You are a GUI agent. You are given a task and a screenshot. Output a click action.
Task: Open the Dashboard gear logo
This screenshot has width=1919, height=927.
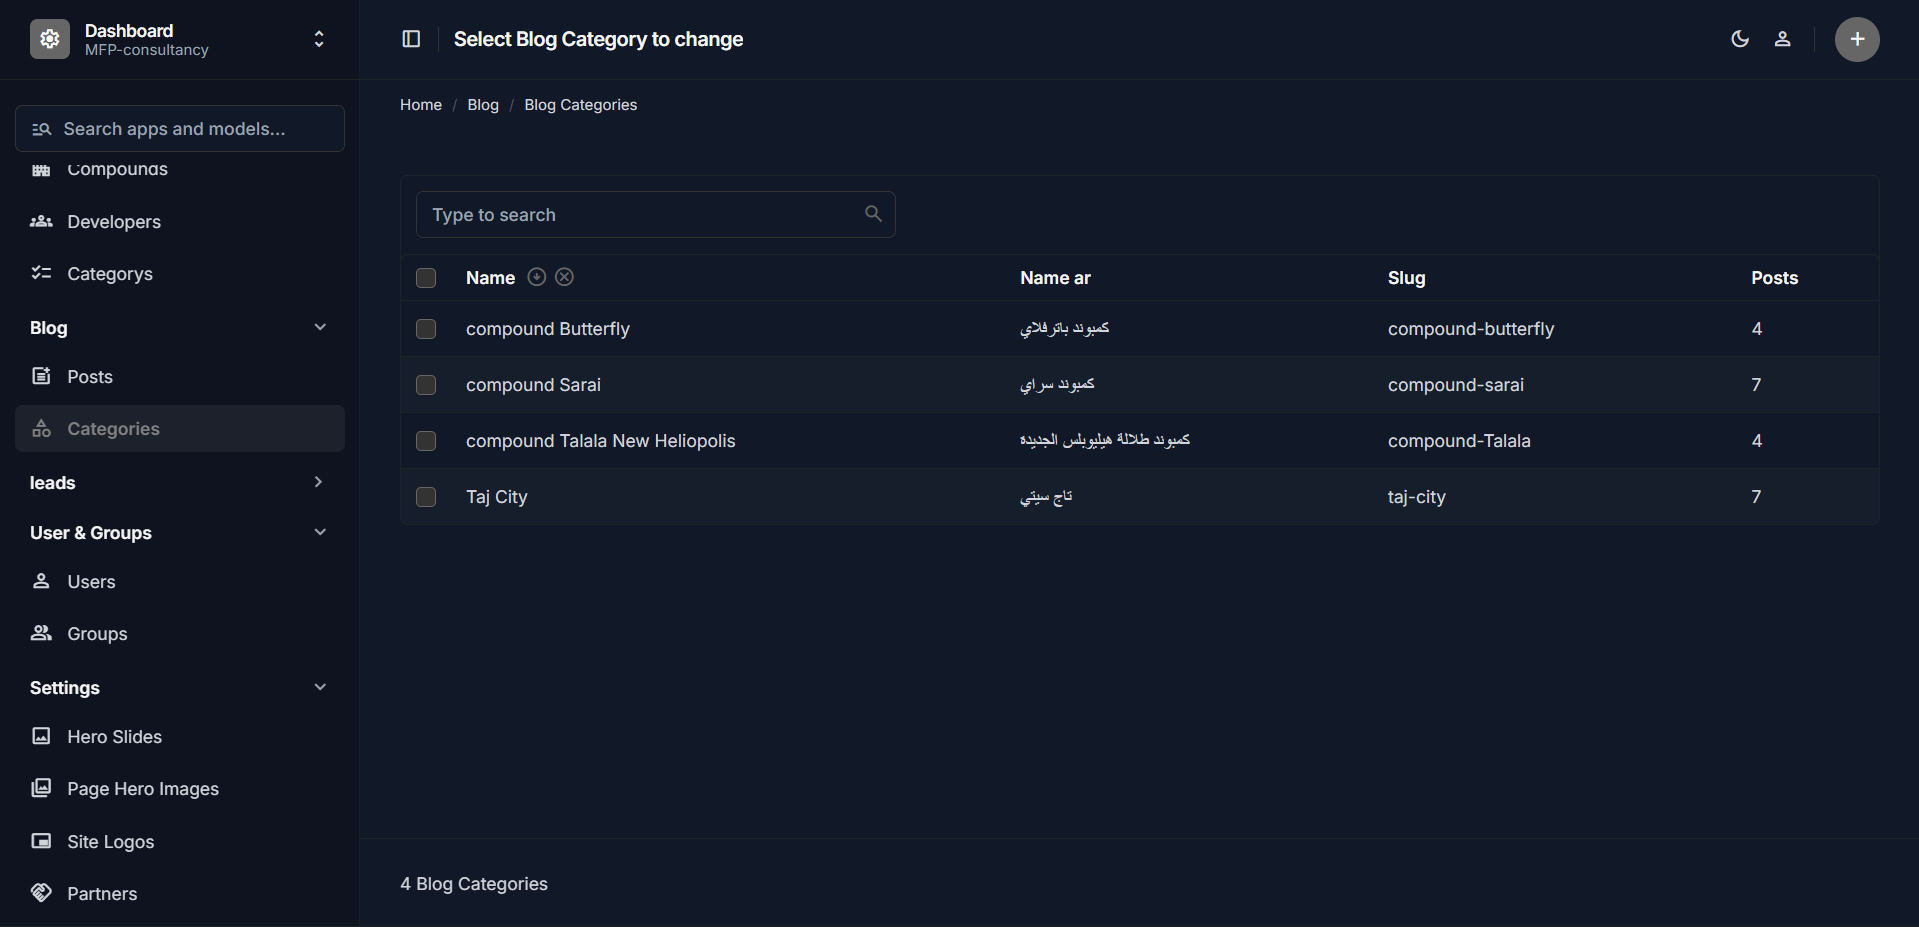pos(50,39)
